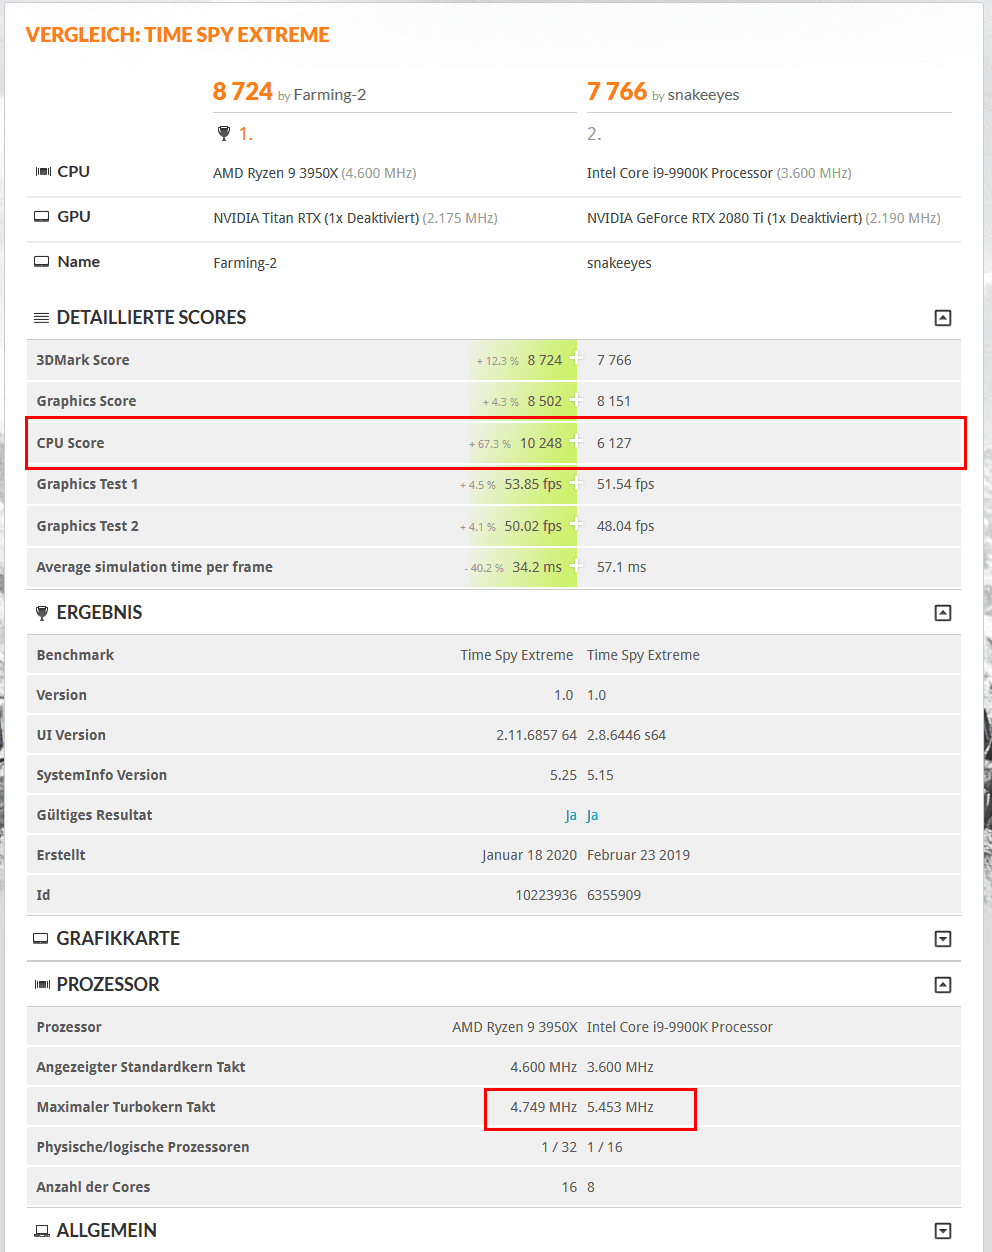Viewport: 992px width, 1252px height.
Task: Click the 4.600 MHz standard clock value
Action: 544,1067
